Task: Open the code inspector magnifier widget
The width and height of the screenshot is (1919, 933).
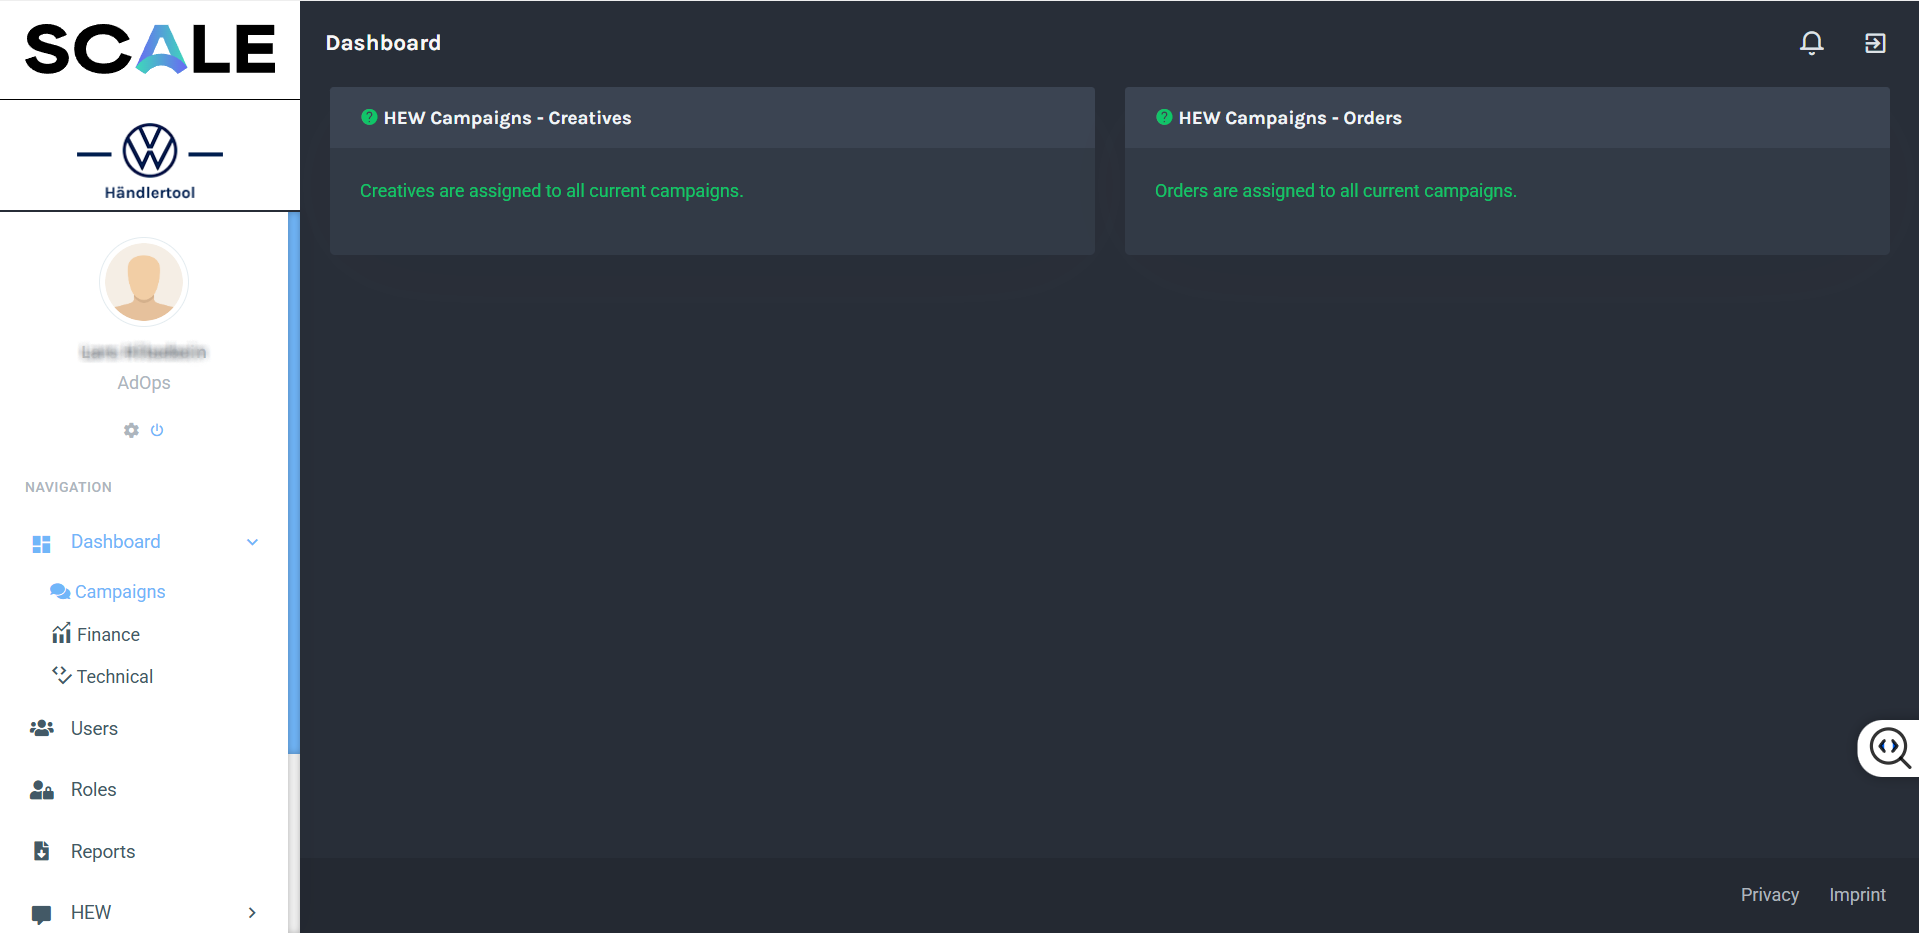Action: (x=1889, y=748)
